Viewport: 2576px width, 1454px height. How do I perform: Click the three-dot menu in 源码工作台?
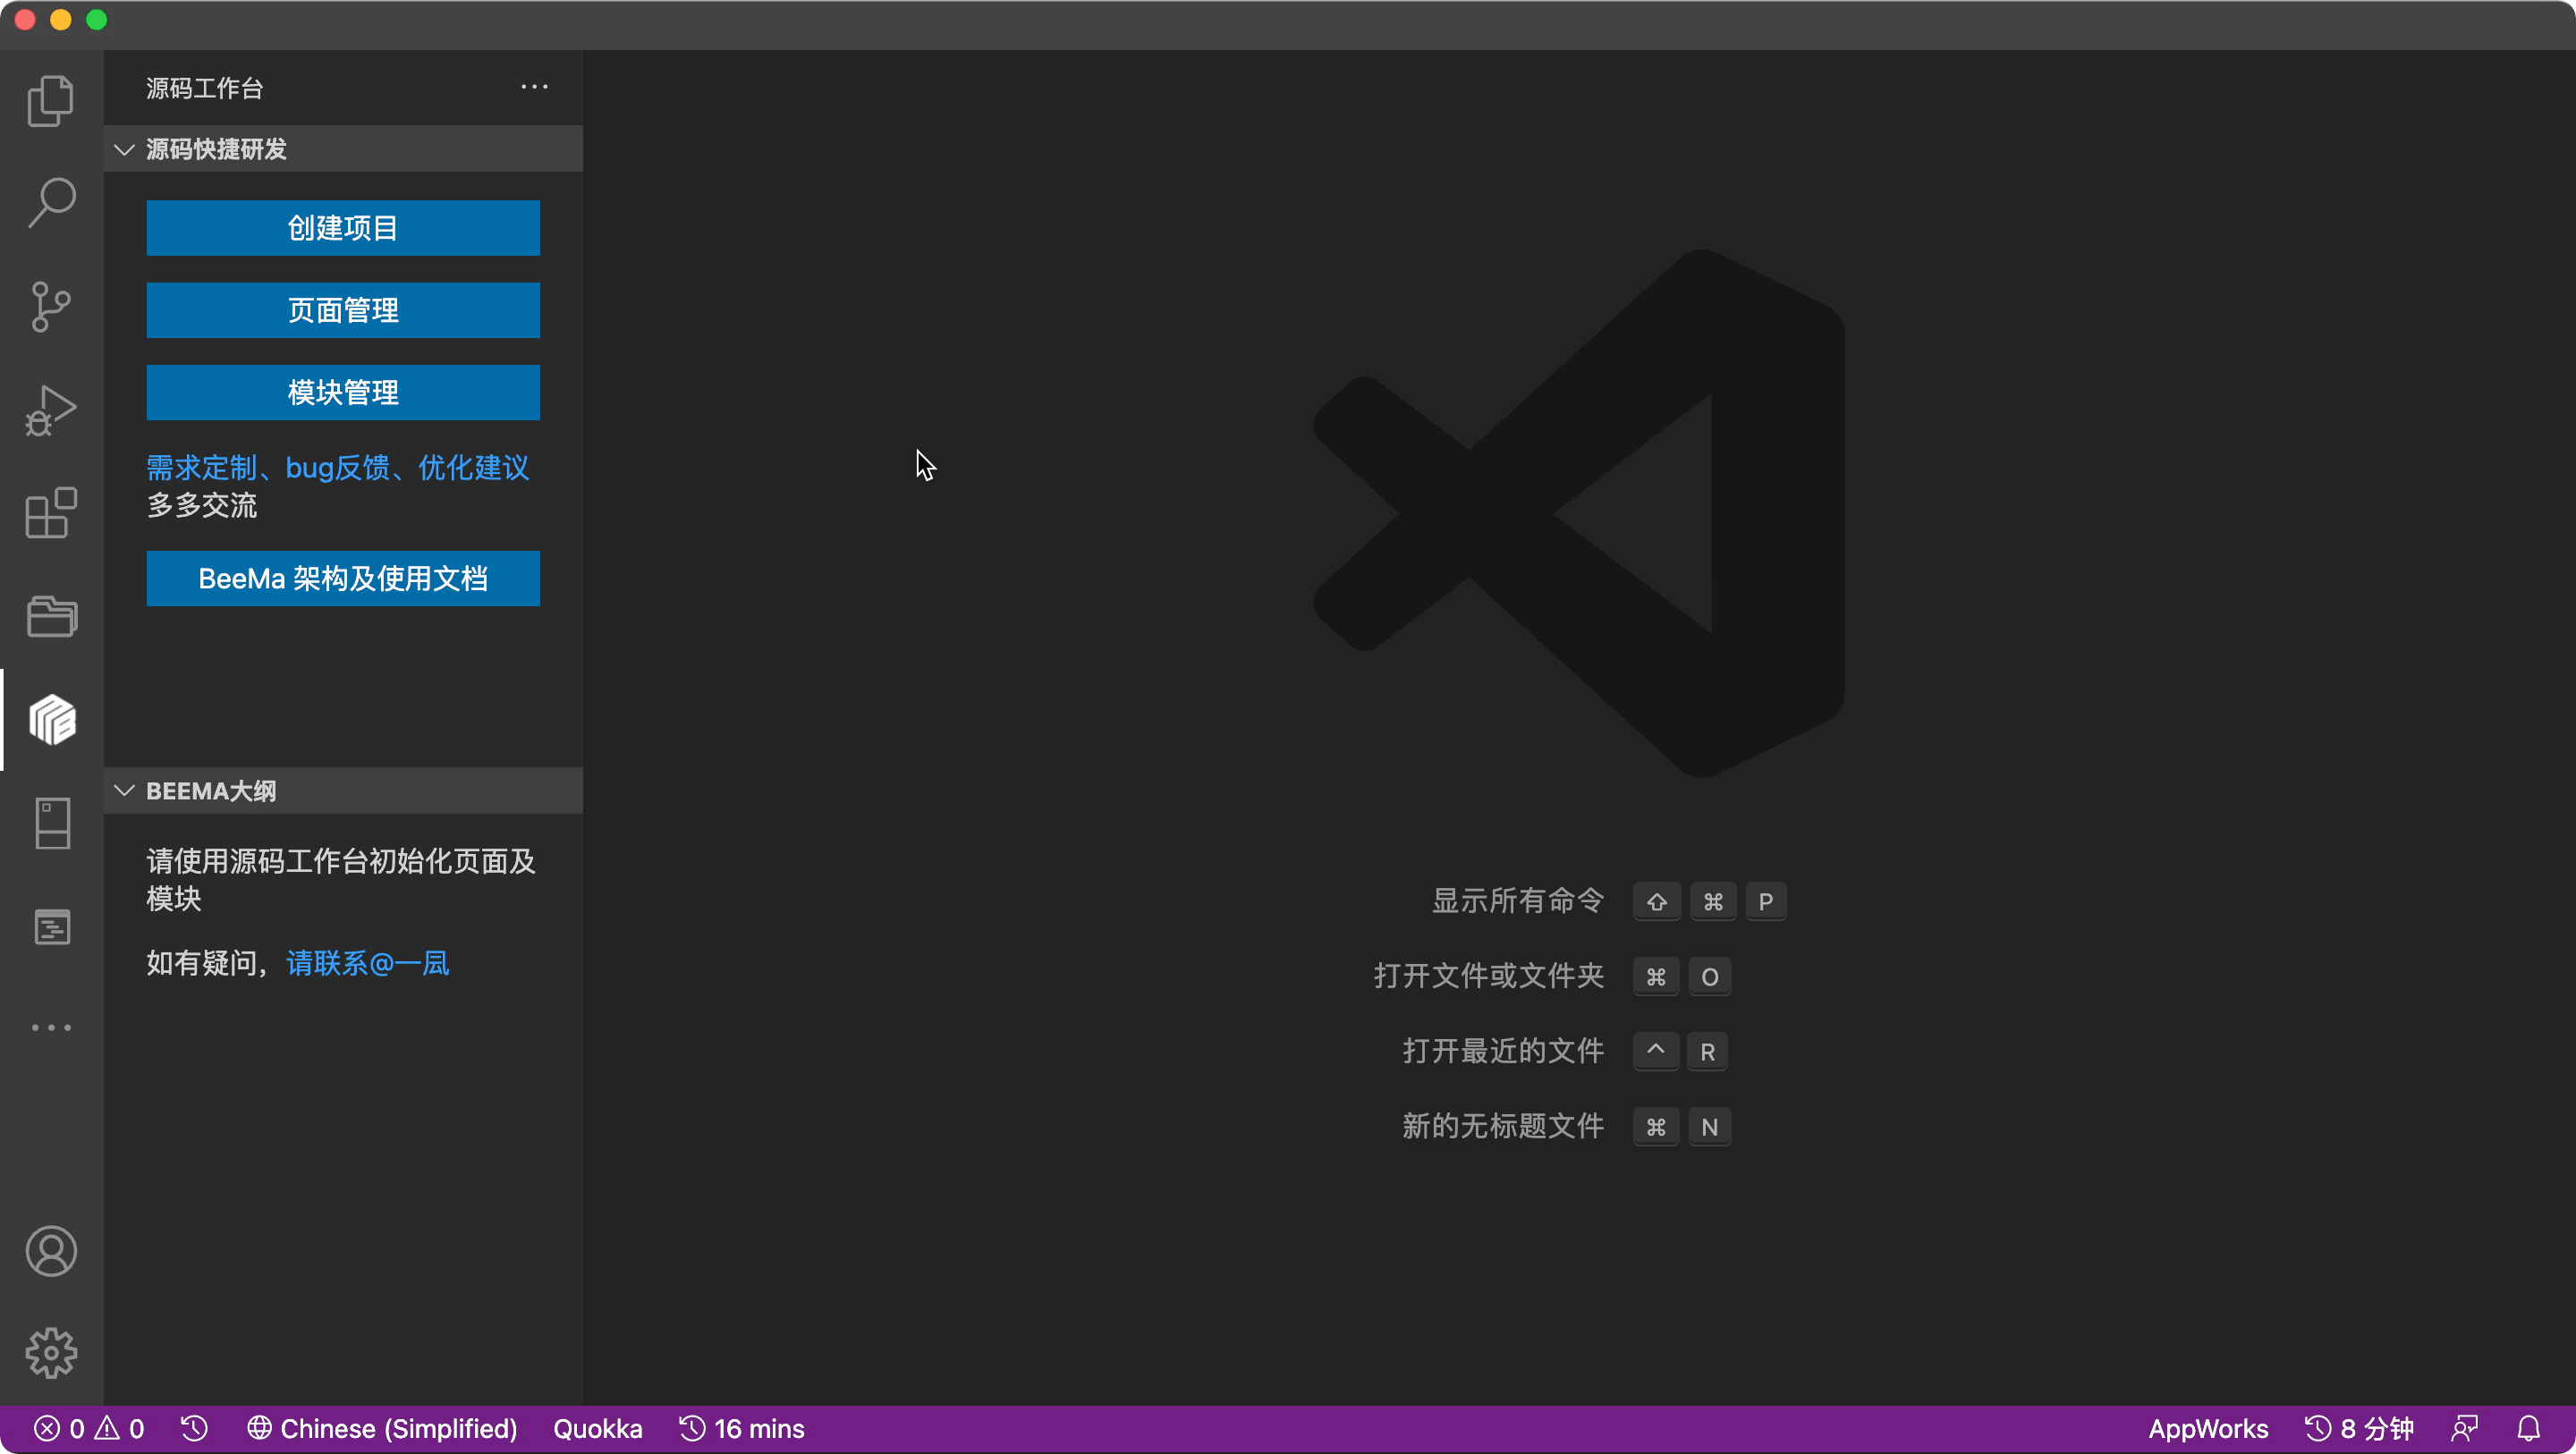tap(536, 89)
